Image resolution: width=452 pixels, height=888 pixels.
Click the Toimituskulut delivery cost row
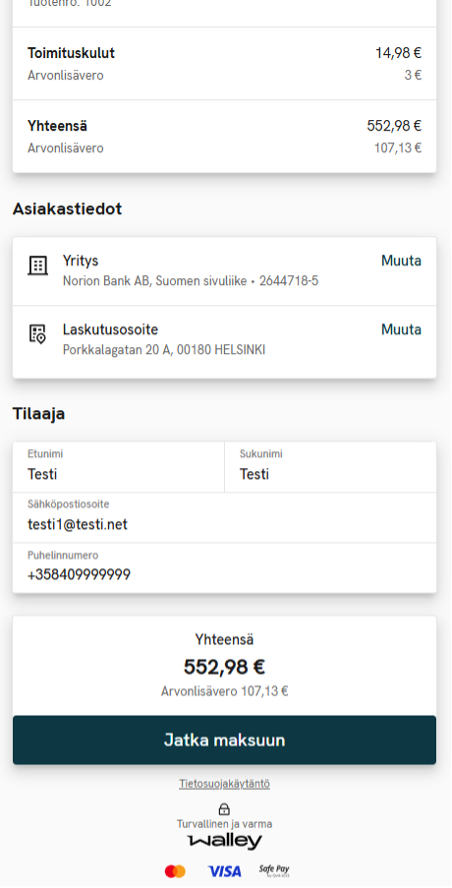point(224,63)
